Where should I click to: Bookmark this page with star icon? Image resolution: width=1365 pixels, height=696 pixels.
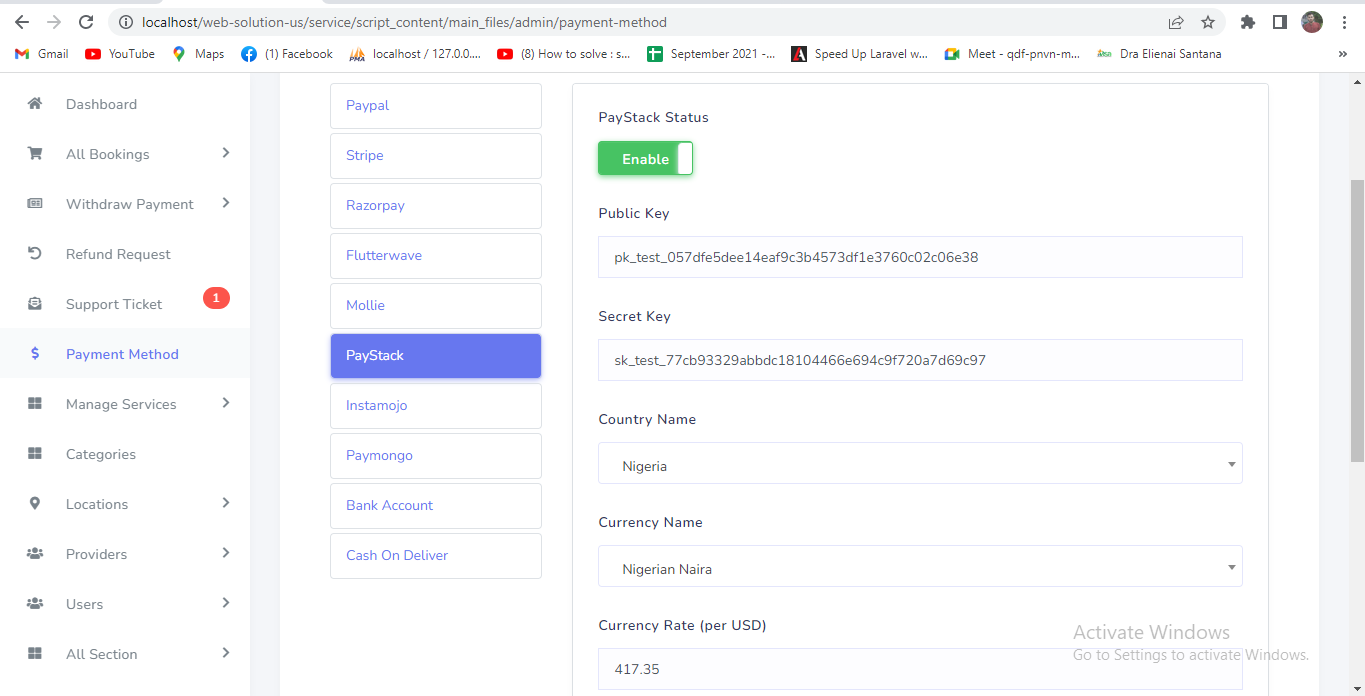(x=1208, y=22)
